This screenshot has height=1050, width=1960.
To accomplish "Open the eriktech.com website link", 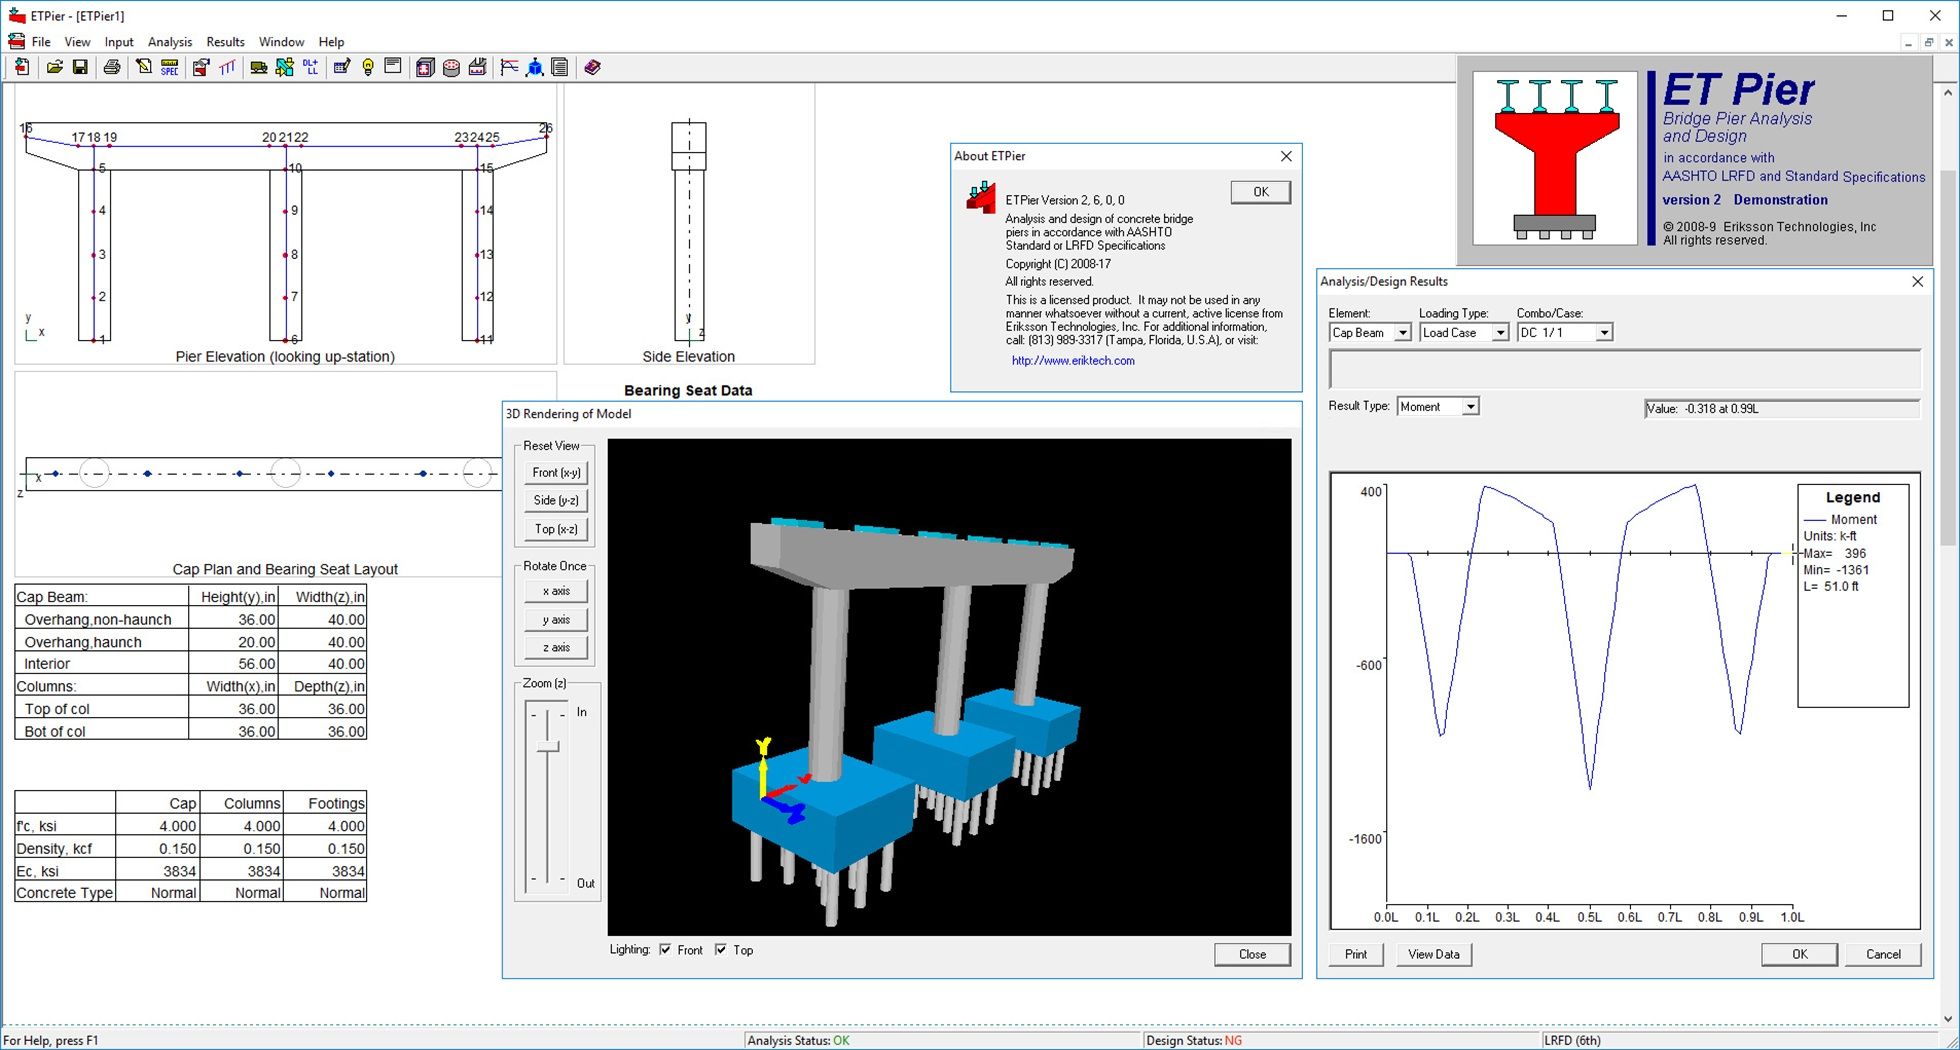I will click(x=1072, y=361).
